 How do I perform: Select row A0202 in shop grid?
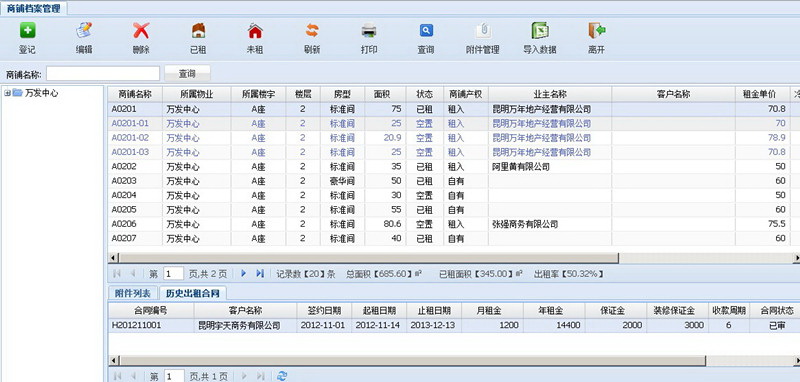pyautogui.click(x=454, y=166)
